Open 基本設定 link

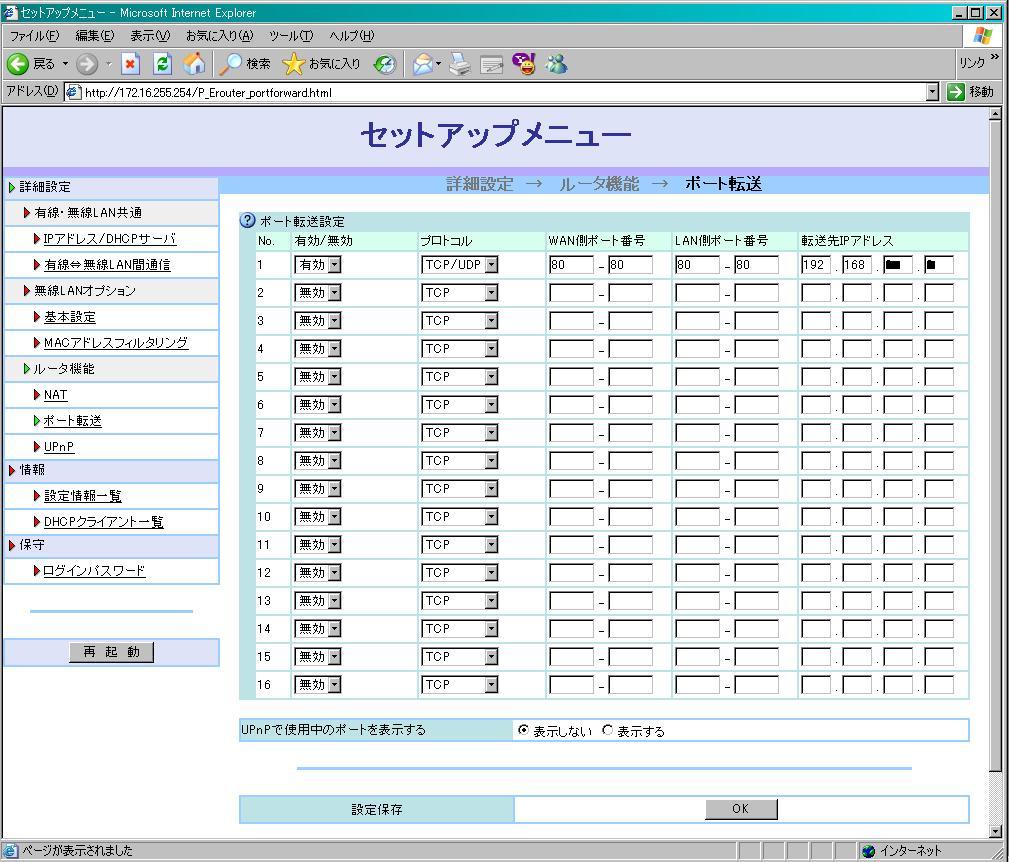coord(69,316)
